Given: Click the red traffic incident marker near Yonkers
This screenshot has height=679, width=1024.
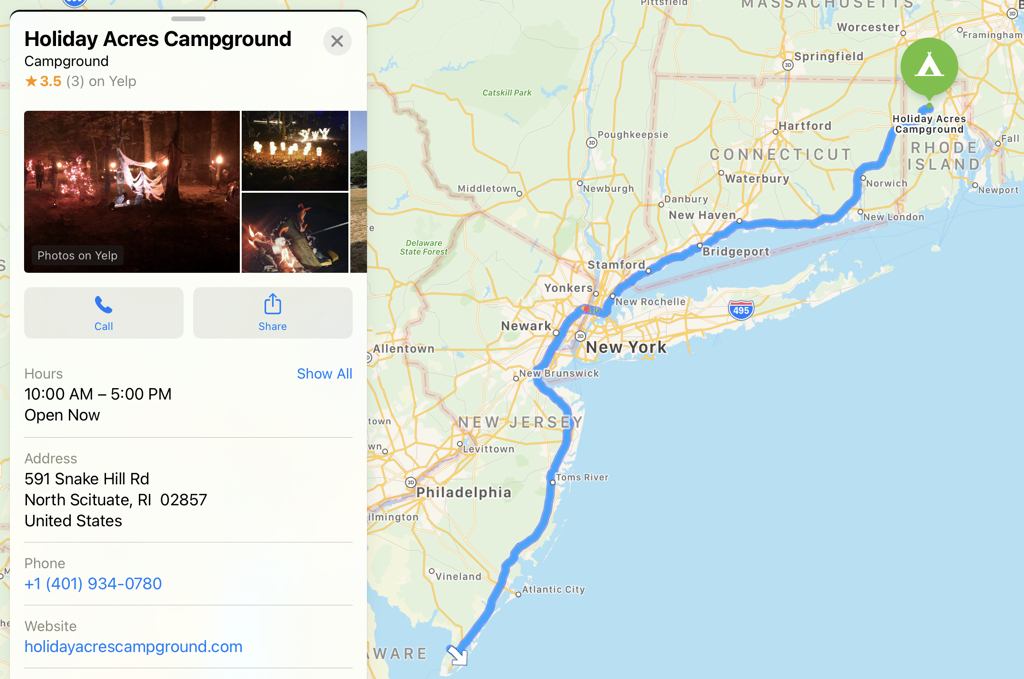Looking at the screenshot, I should [x=586, y=309].
